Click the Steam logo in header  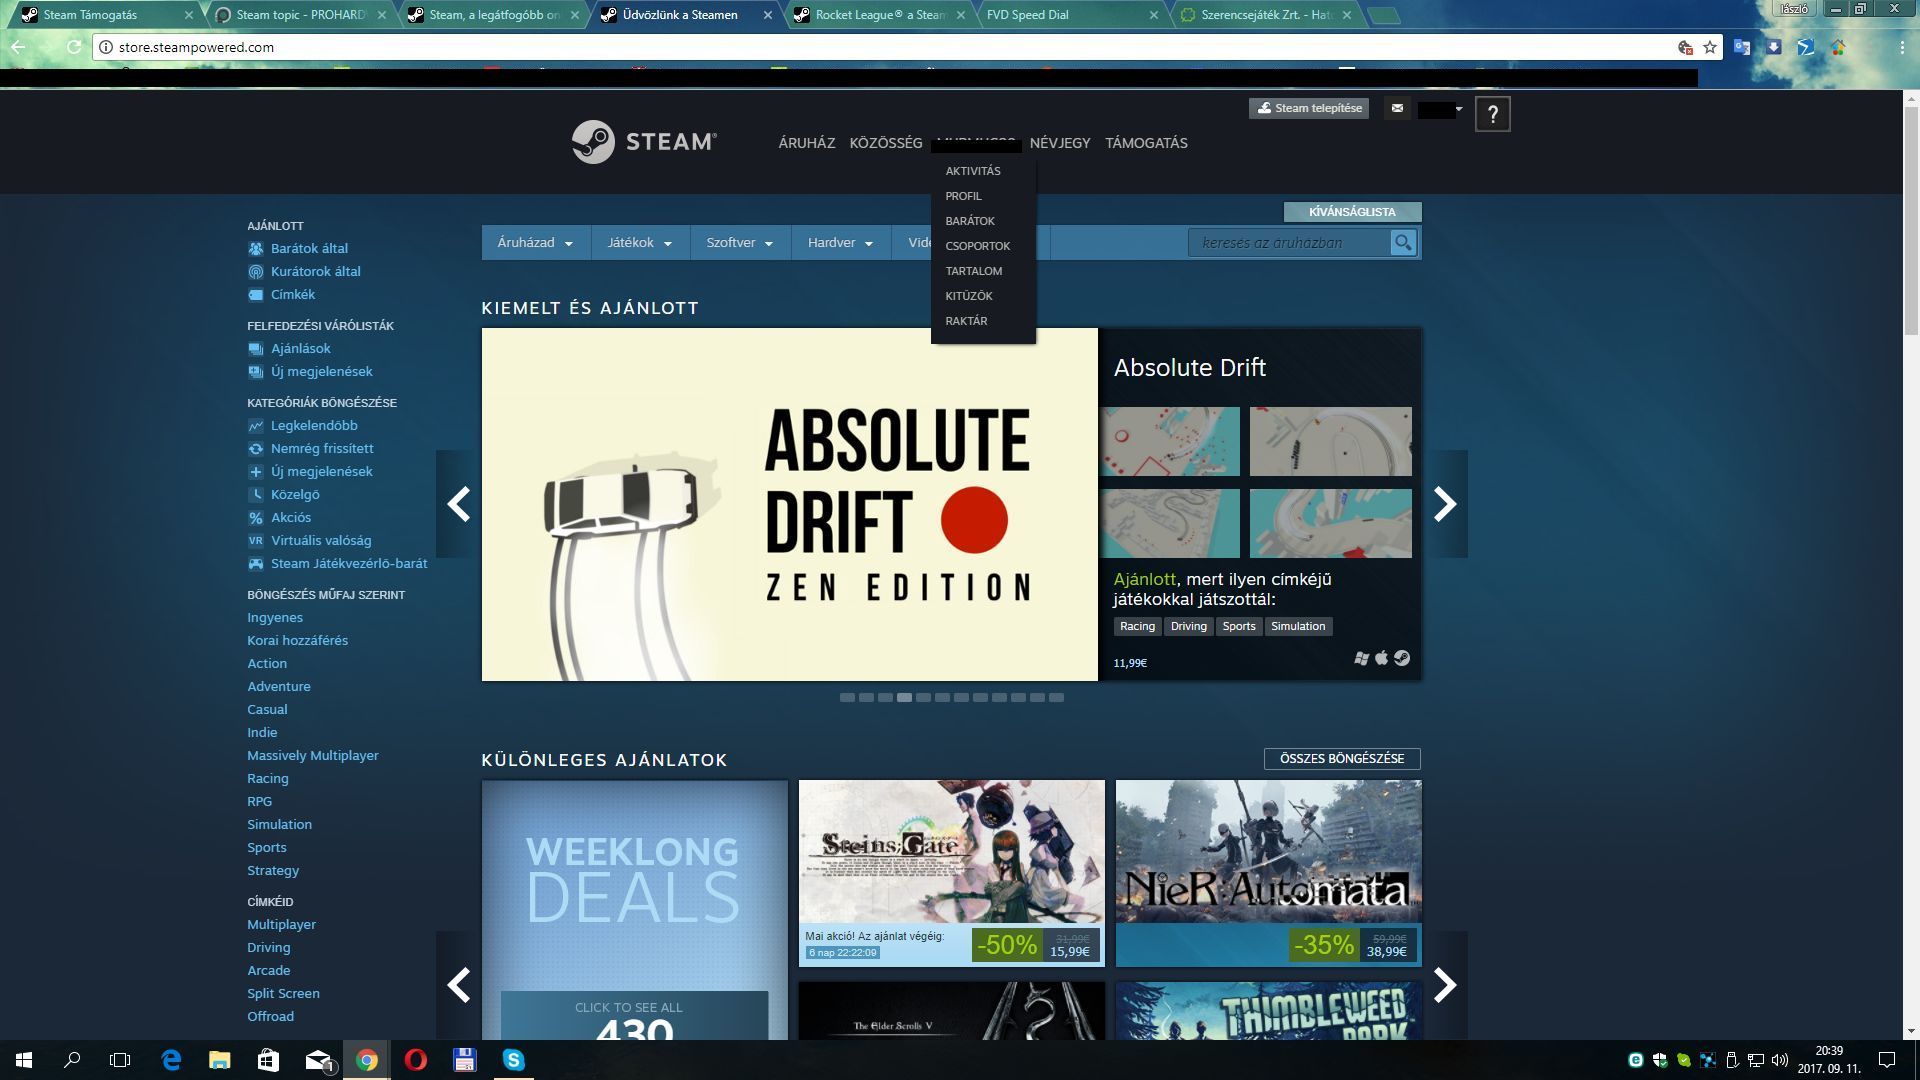644,142
